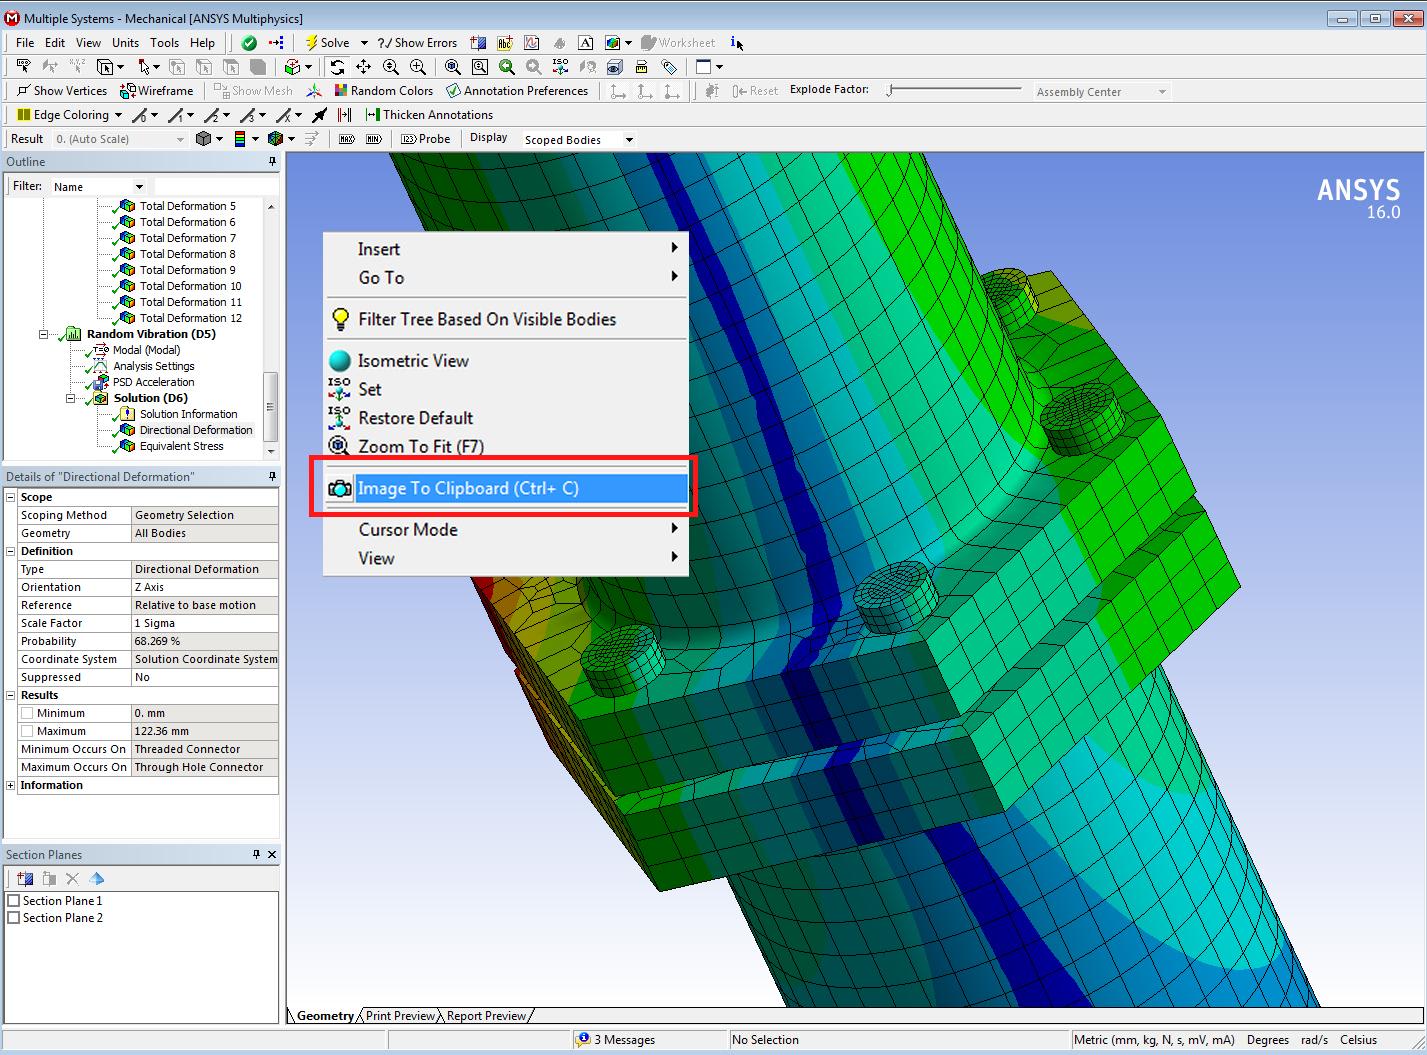Toggle the Wireframe display mode

(x=157, y=91)
